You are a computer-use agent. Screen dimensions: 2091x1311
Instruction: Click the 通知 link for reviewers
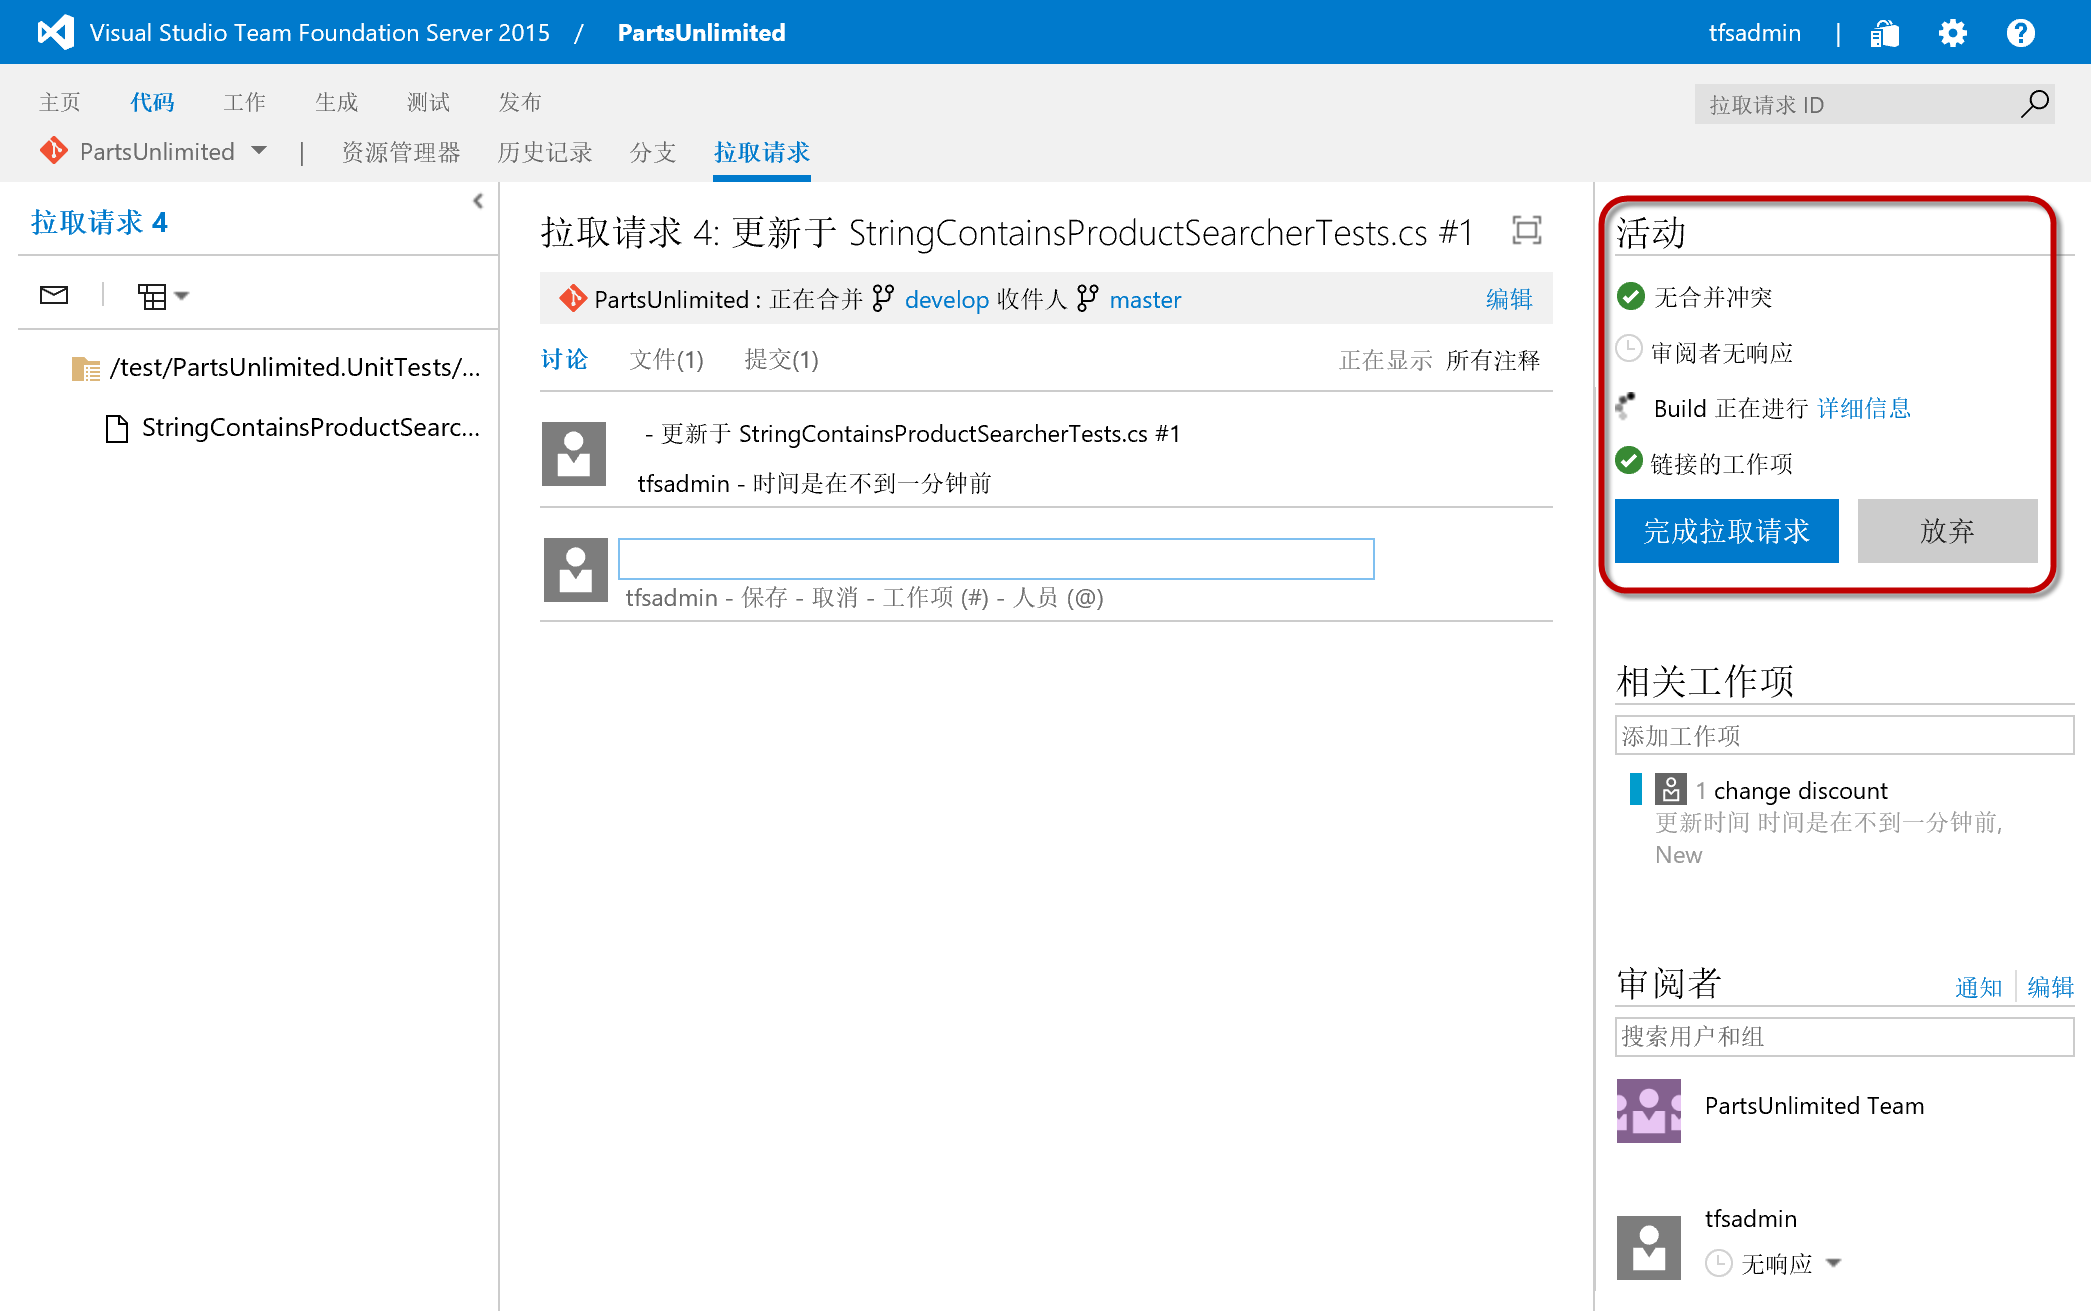coord(1978,987)
